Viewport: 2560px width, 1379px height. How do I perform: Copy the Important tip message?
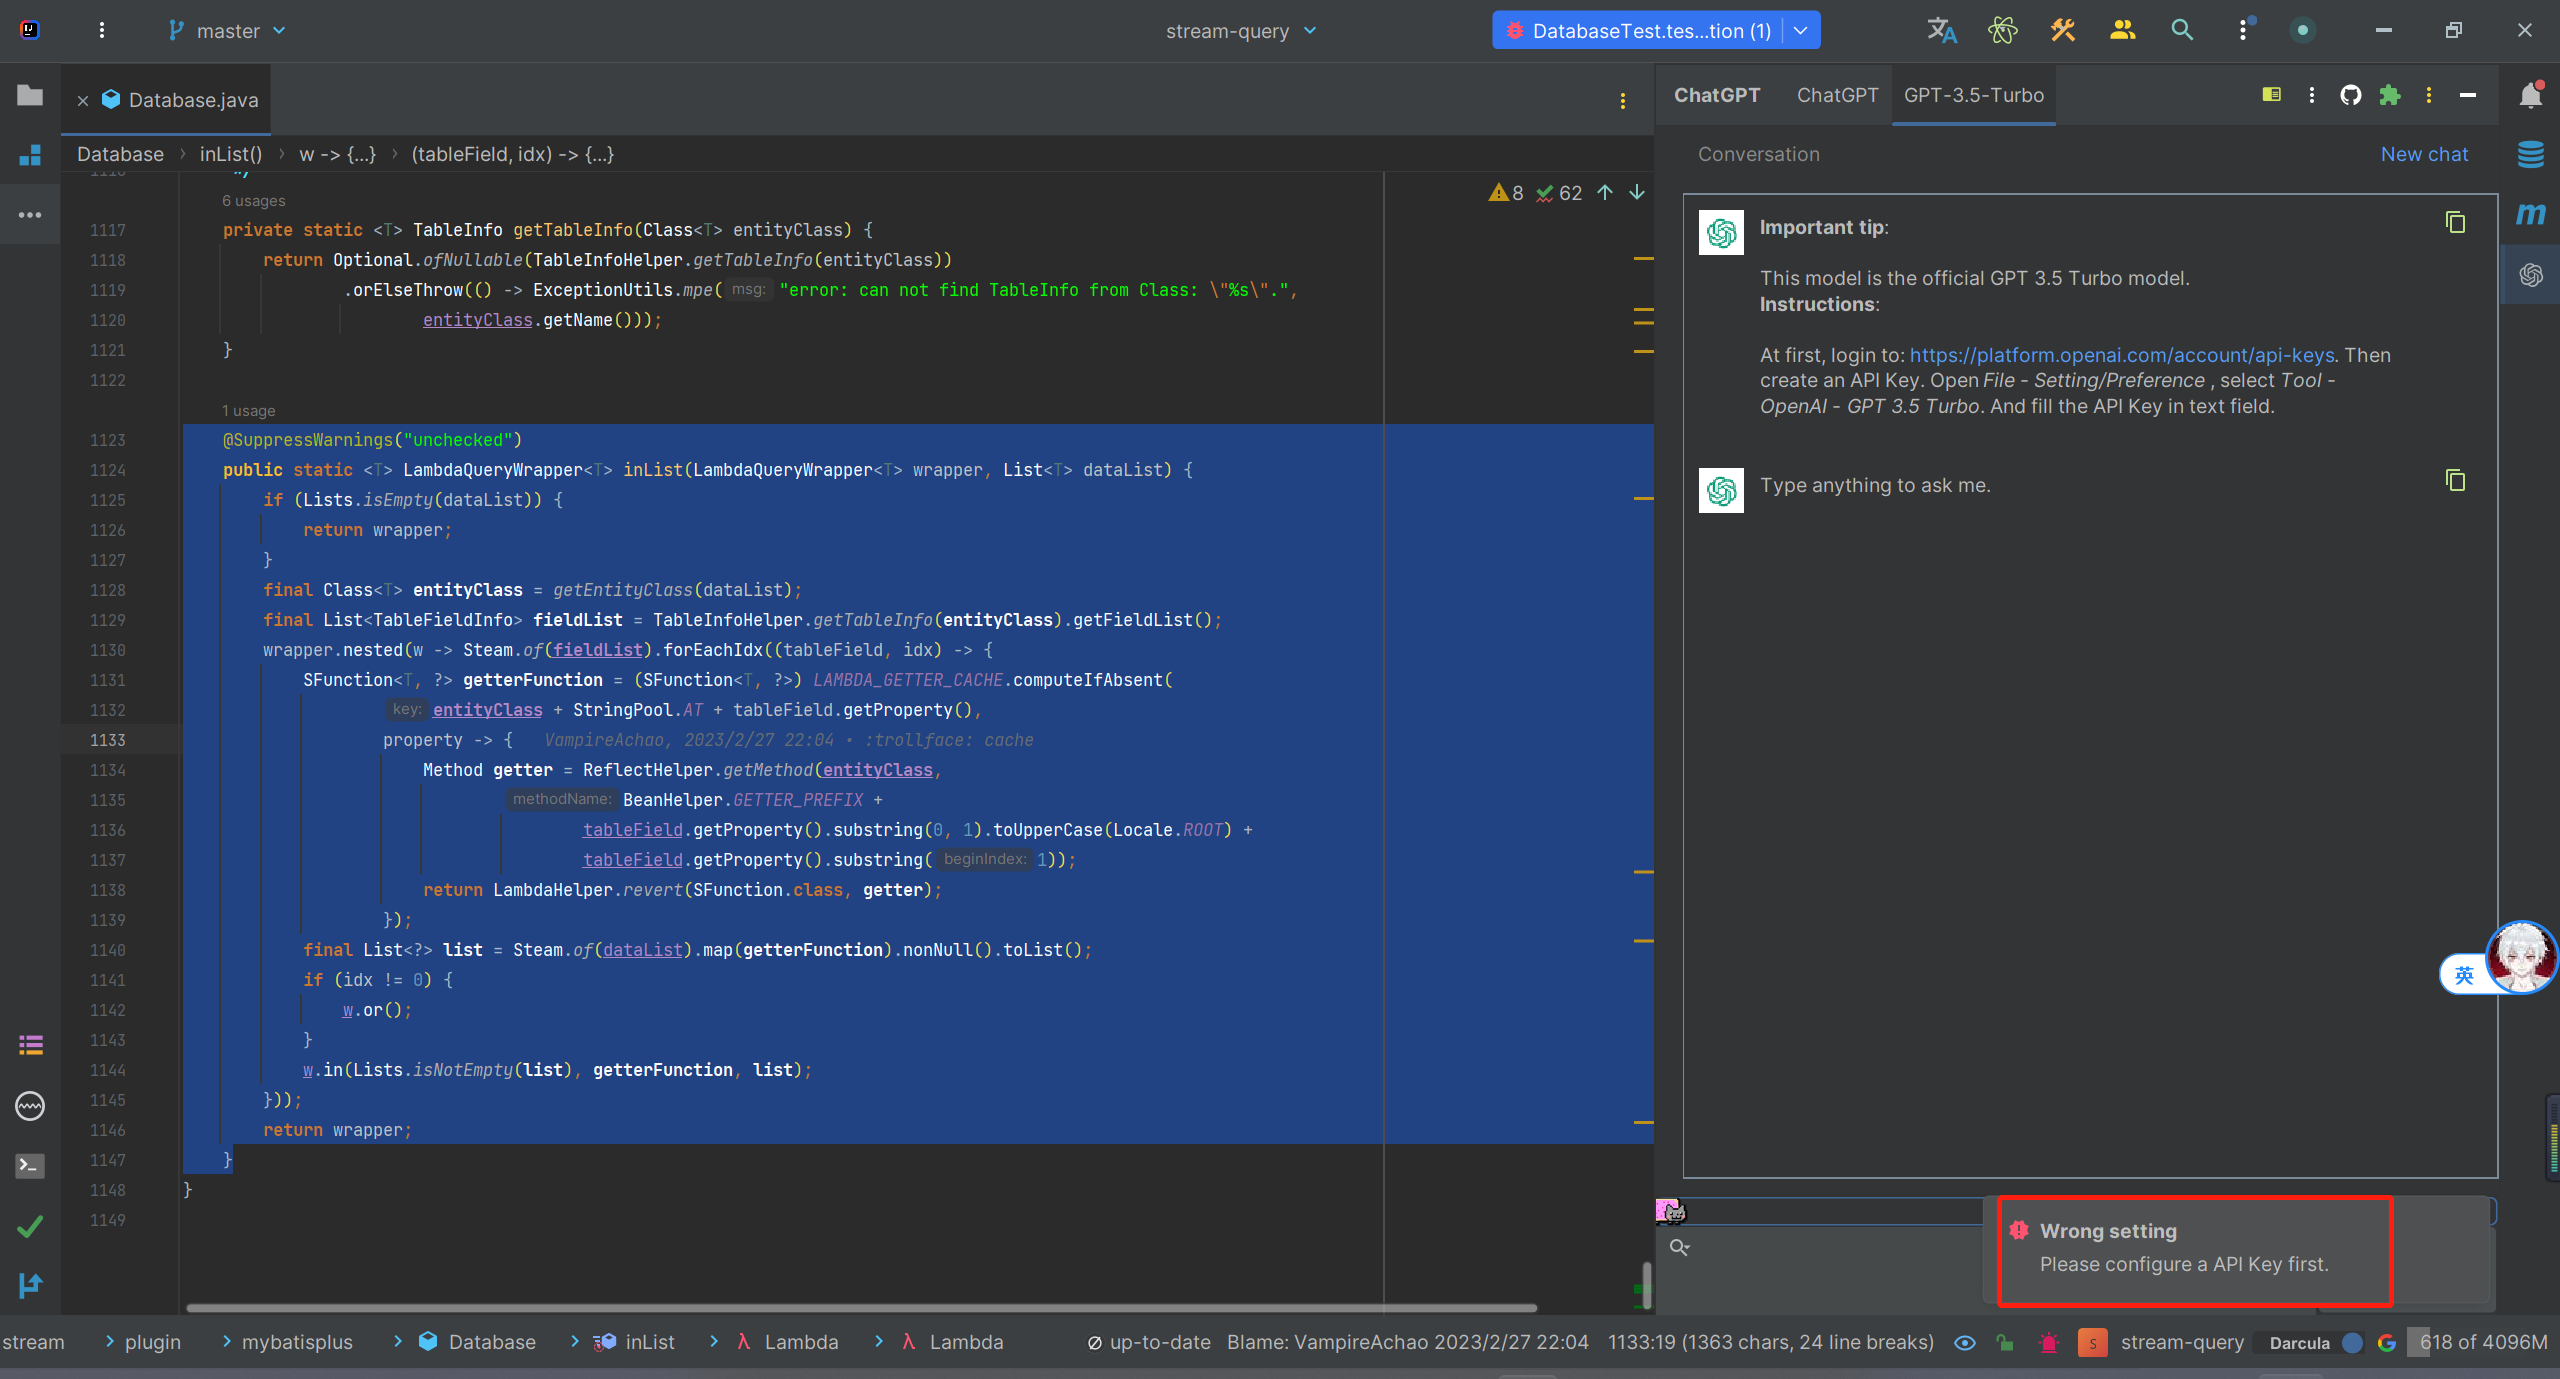(2455, 222)
